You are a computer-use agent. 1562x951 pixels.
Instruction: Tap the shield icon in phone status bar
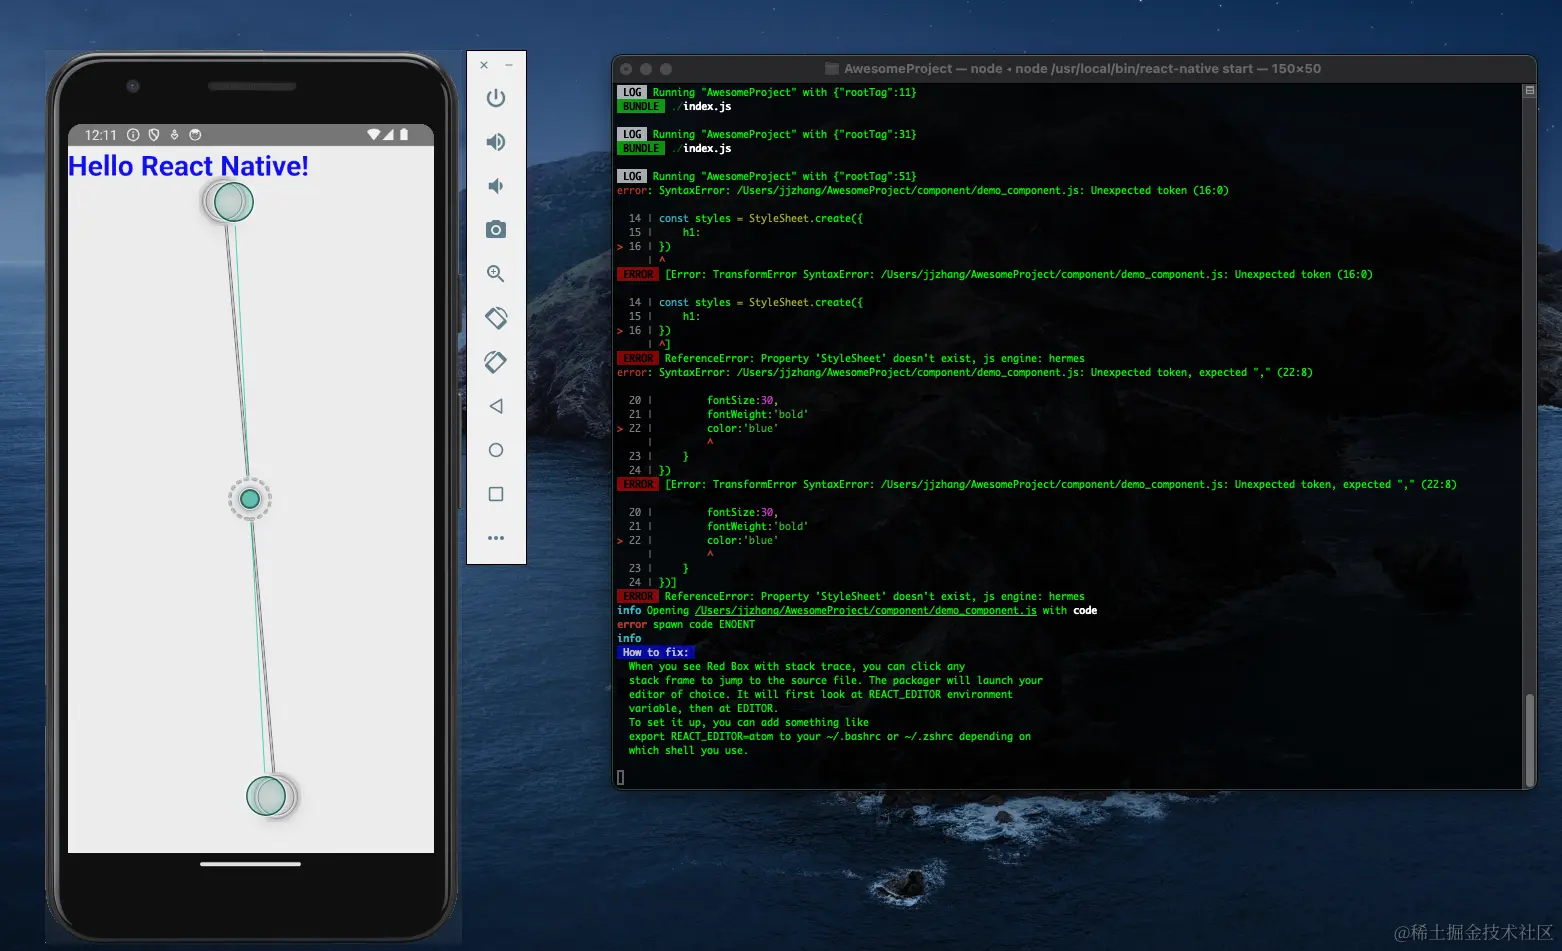click(x=154, y=135)
